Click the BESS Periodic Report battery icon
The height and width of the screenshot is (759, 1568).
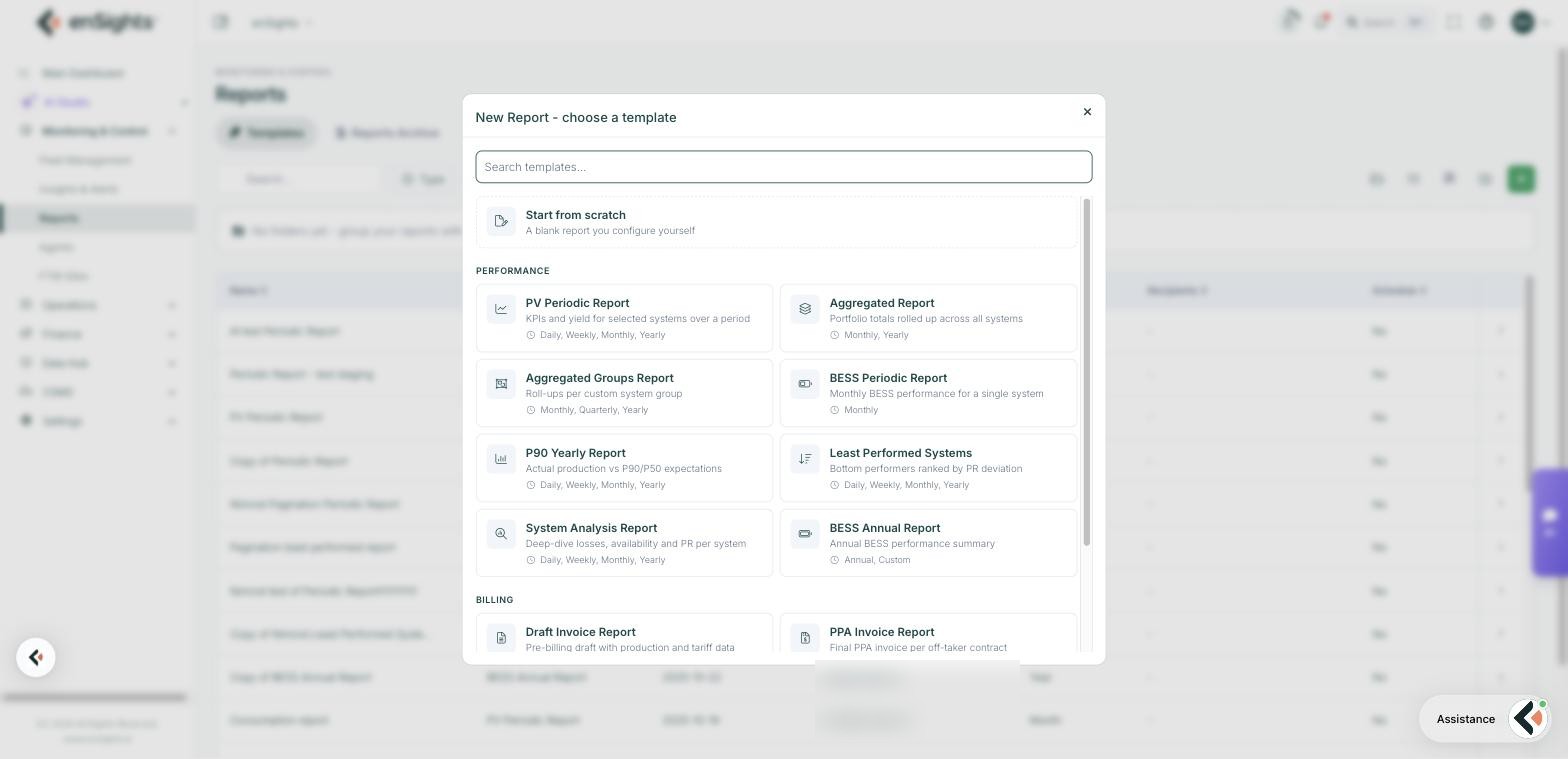pyautogui.click(x=805, y=384)
